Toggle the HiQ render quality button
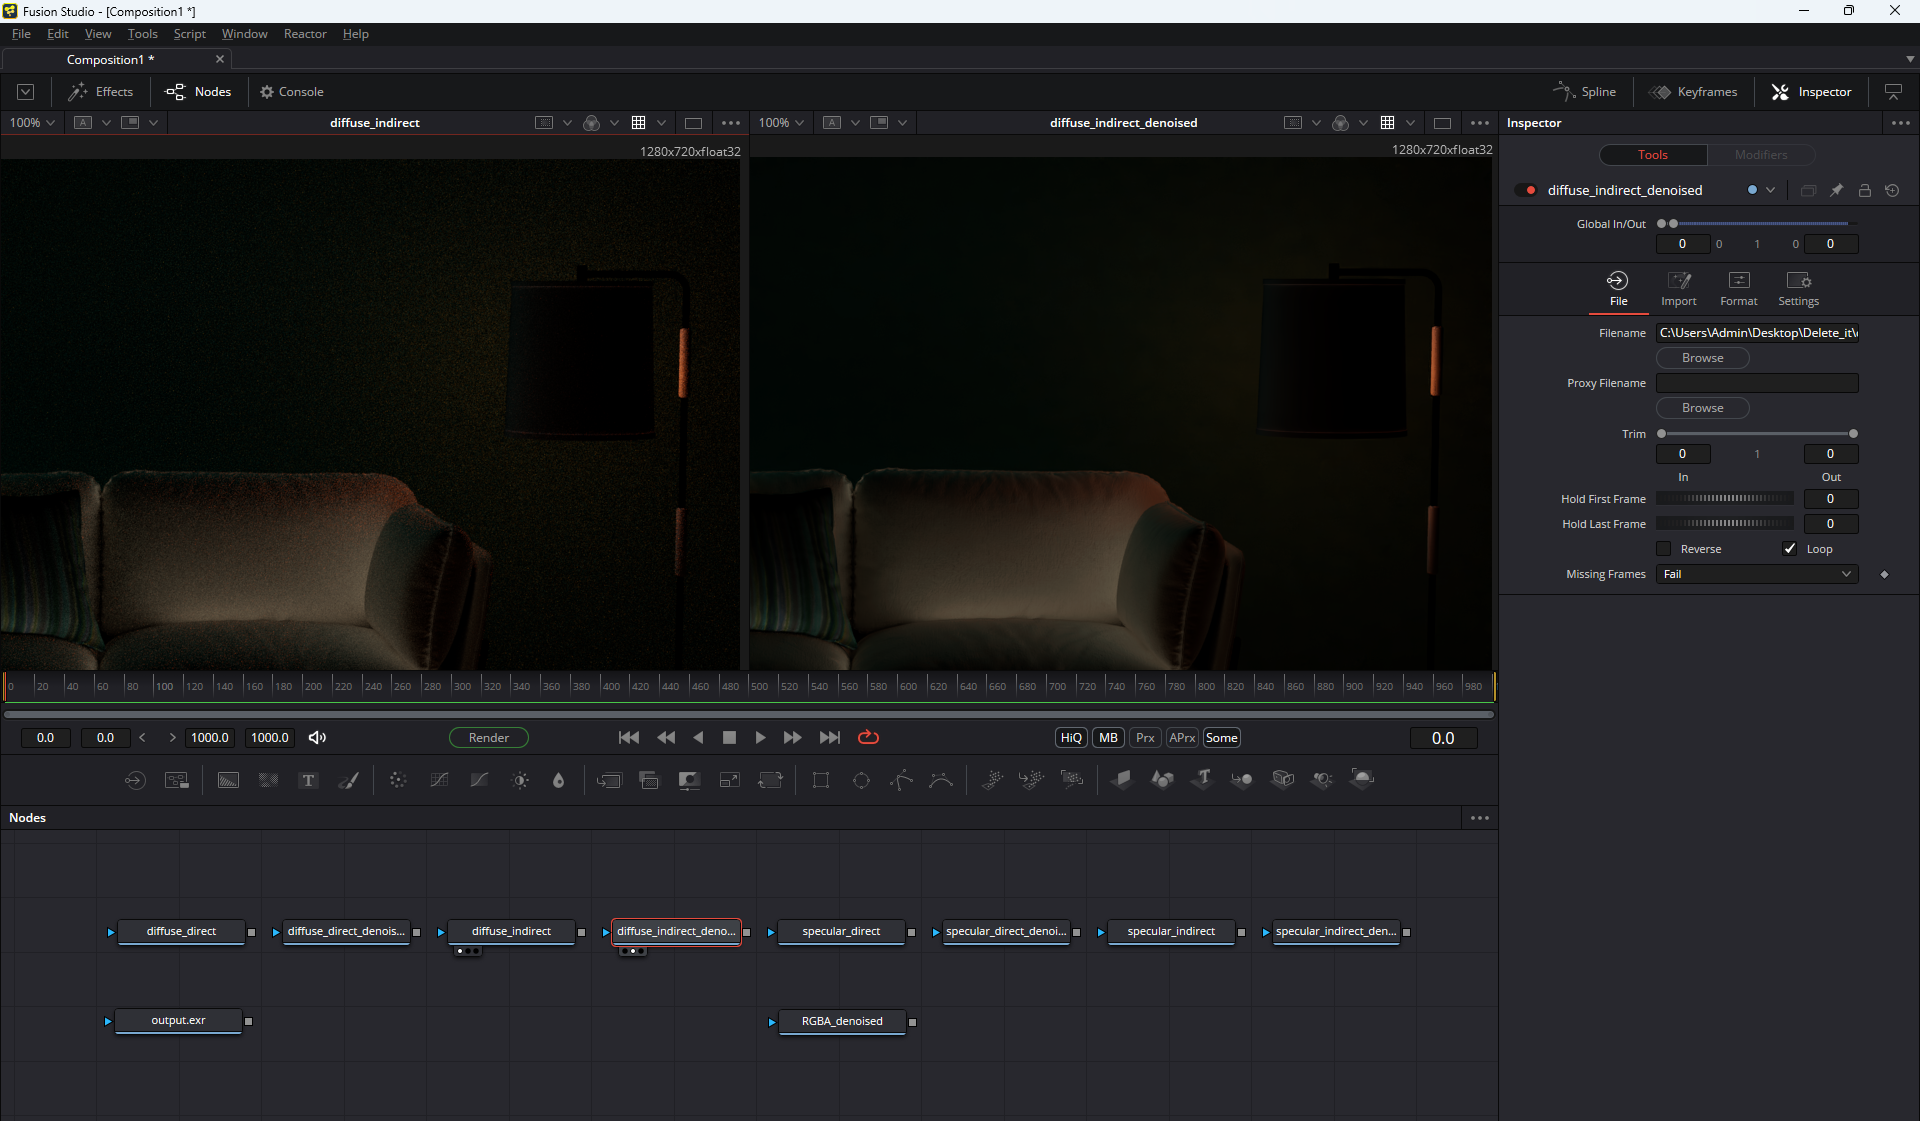Image resolution: width=1920 pixels, height=1121 pixels. (1071, 738)
